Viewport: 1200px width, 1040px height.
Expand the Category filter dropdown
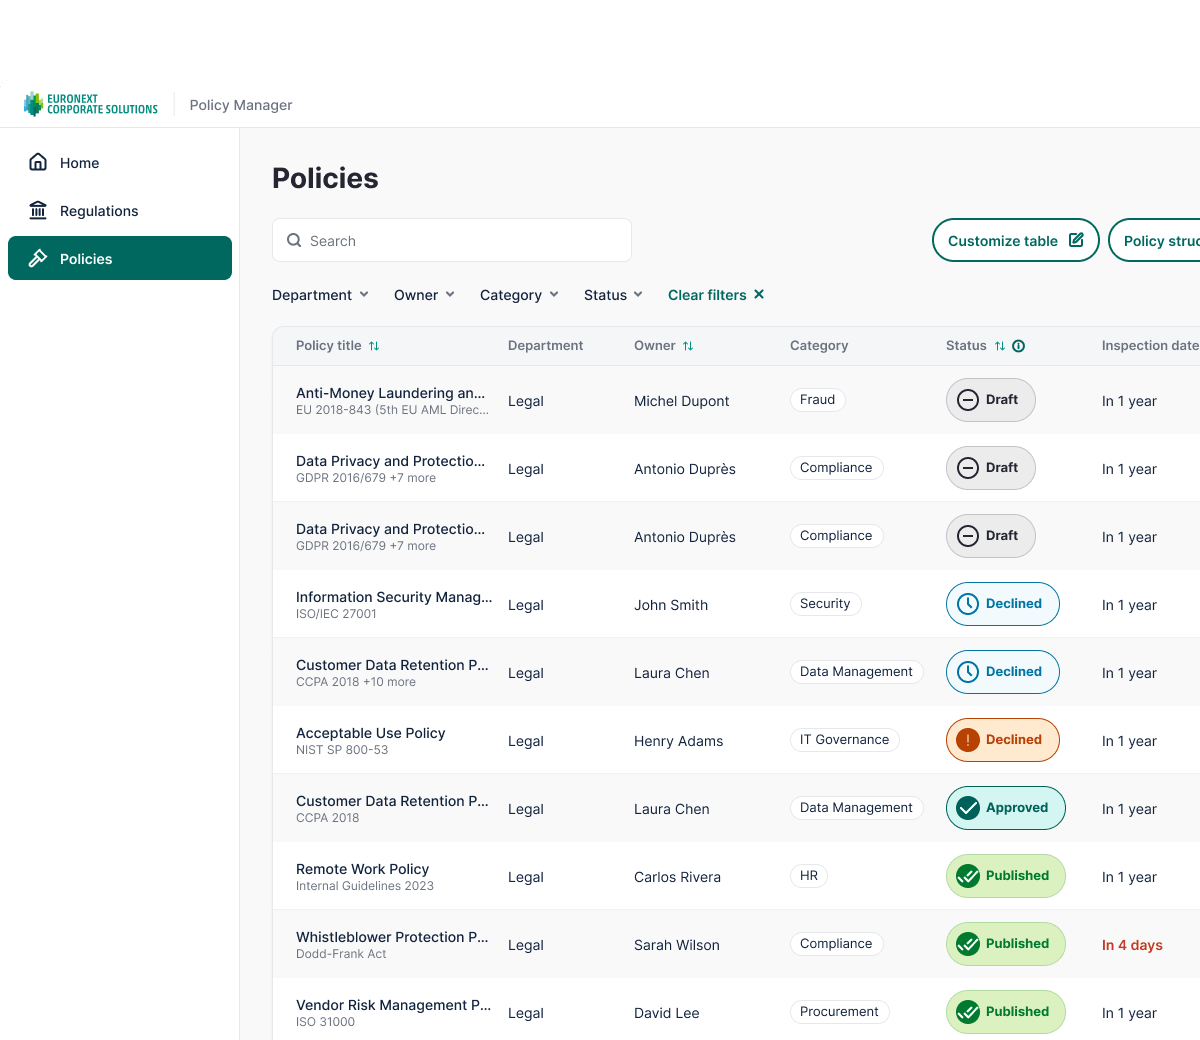coord(520,294)
